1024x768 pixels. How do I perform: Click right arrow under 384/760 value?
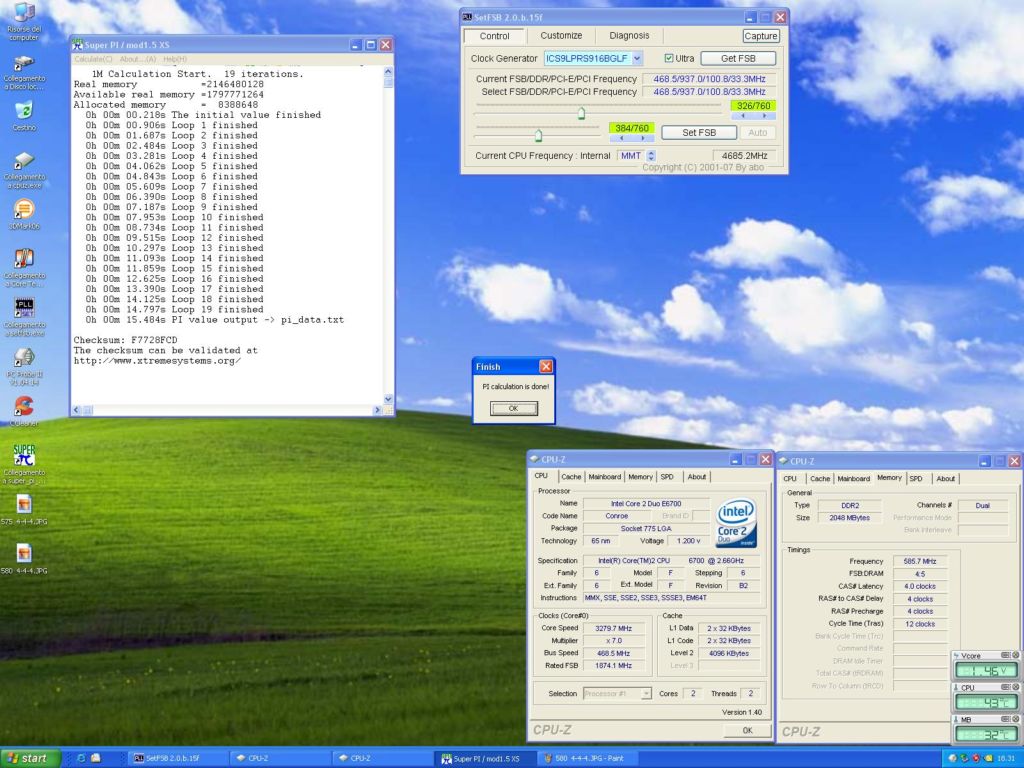pos(643,138)
